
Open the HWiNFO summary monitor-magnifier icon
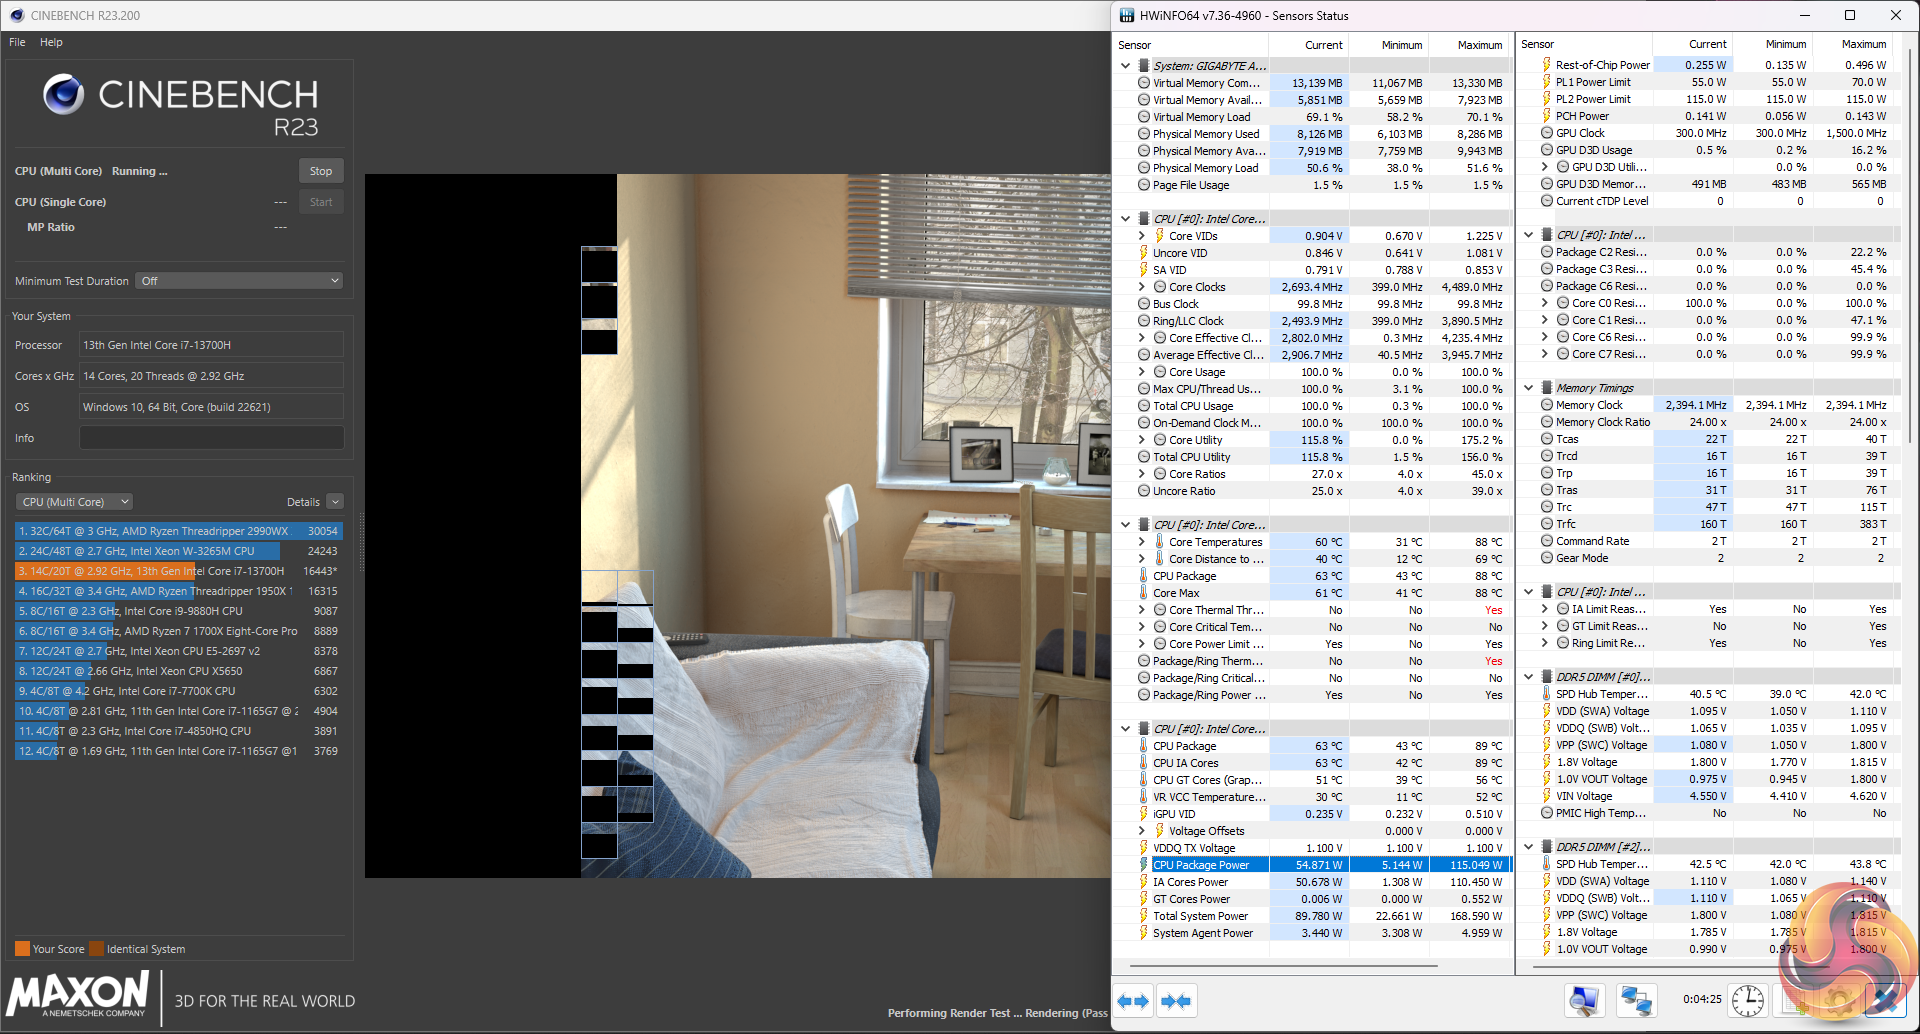coord(1584,1000)
